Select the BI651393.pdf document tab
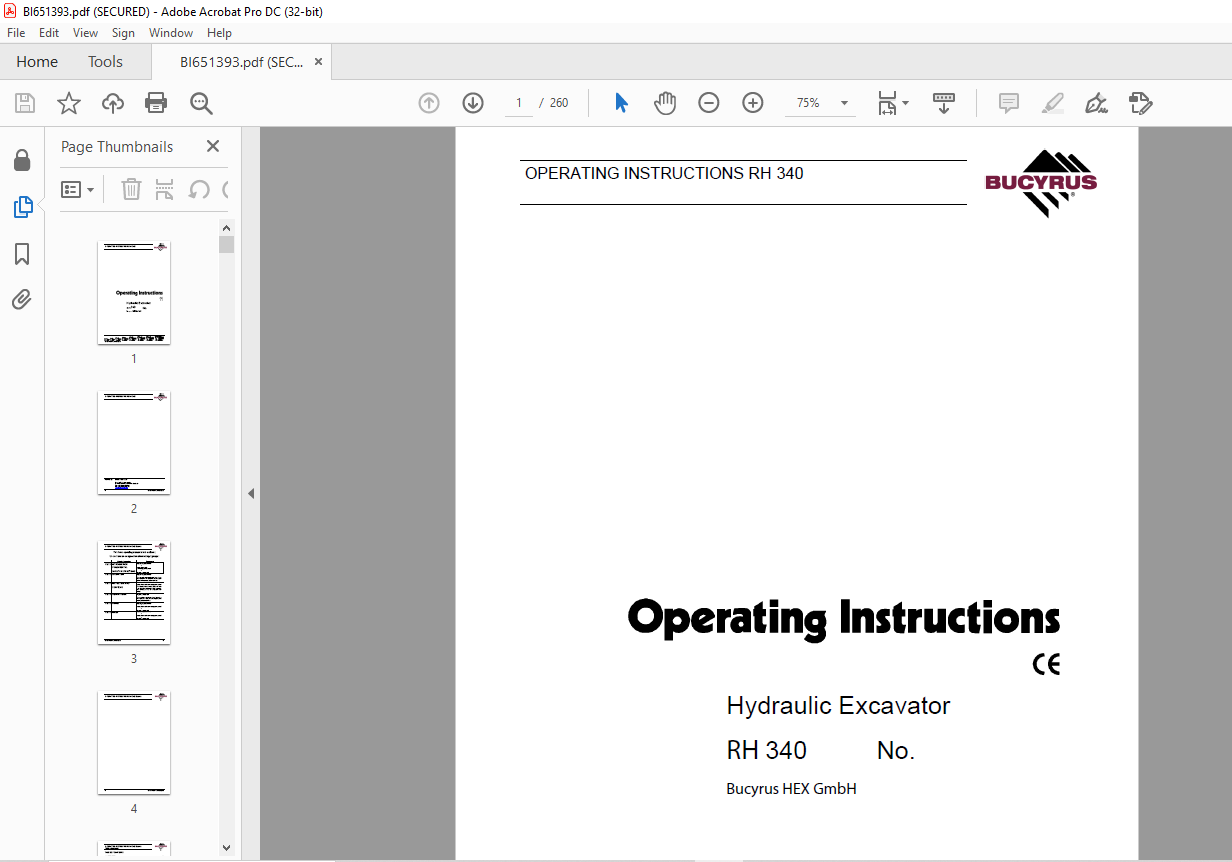Screen dimensions: 1232x862 [241, 62]
